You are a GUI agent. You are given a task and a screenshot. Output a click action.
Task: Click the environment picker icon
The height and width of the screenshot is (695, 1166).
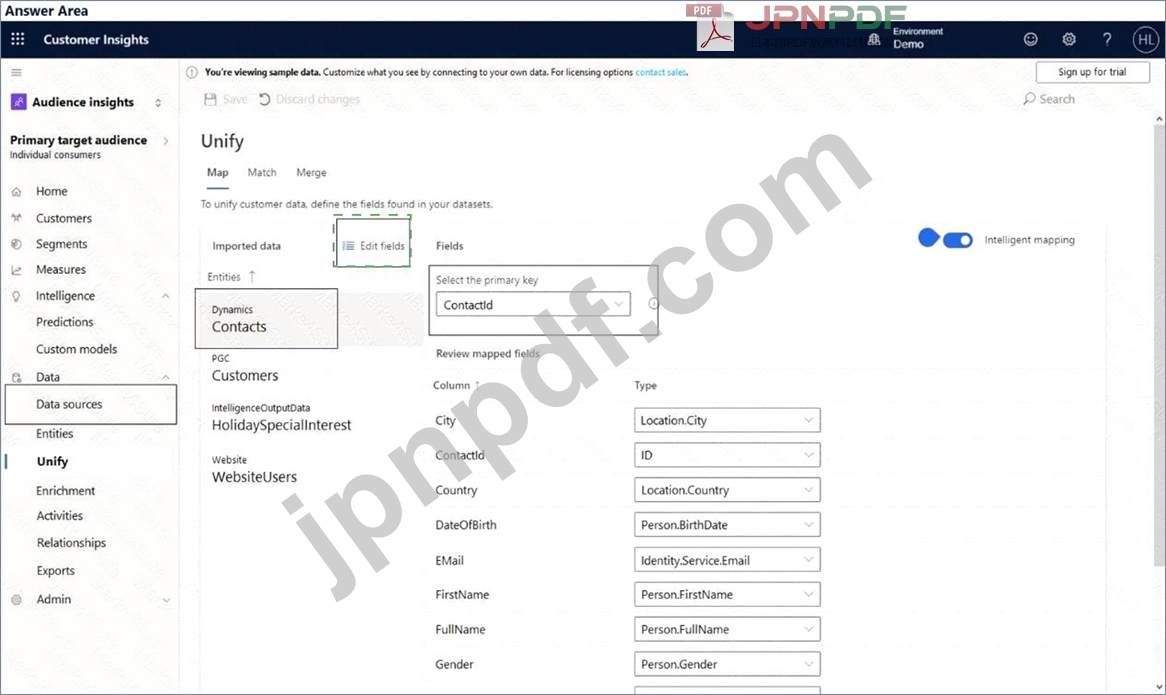(874, 39)
